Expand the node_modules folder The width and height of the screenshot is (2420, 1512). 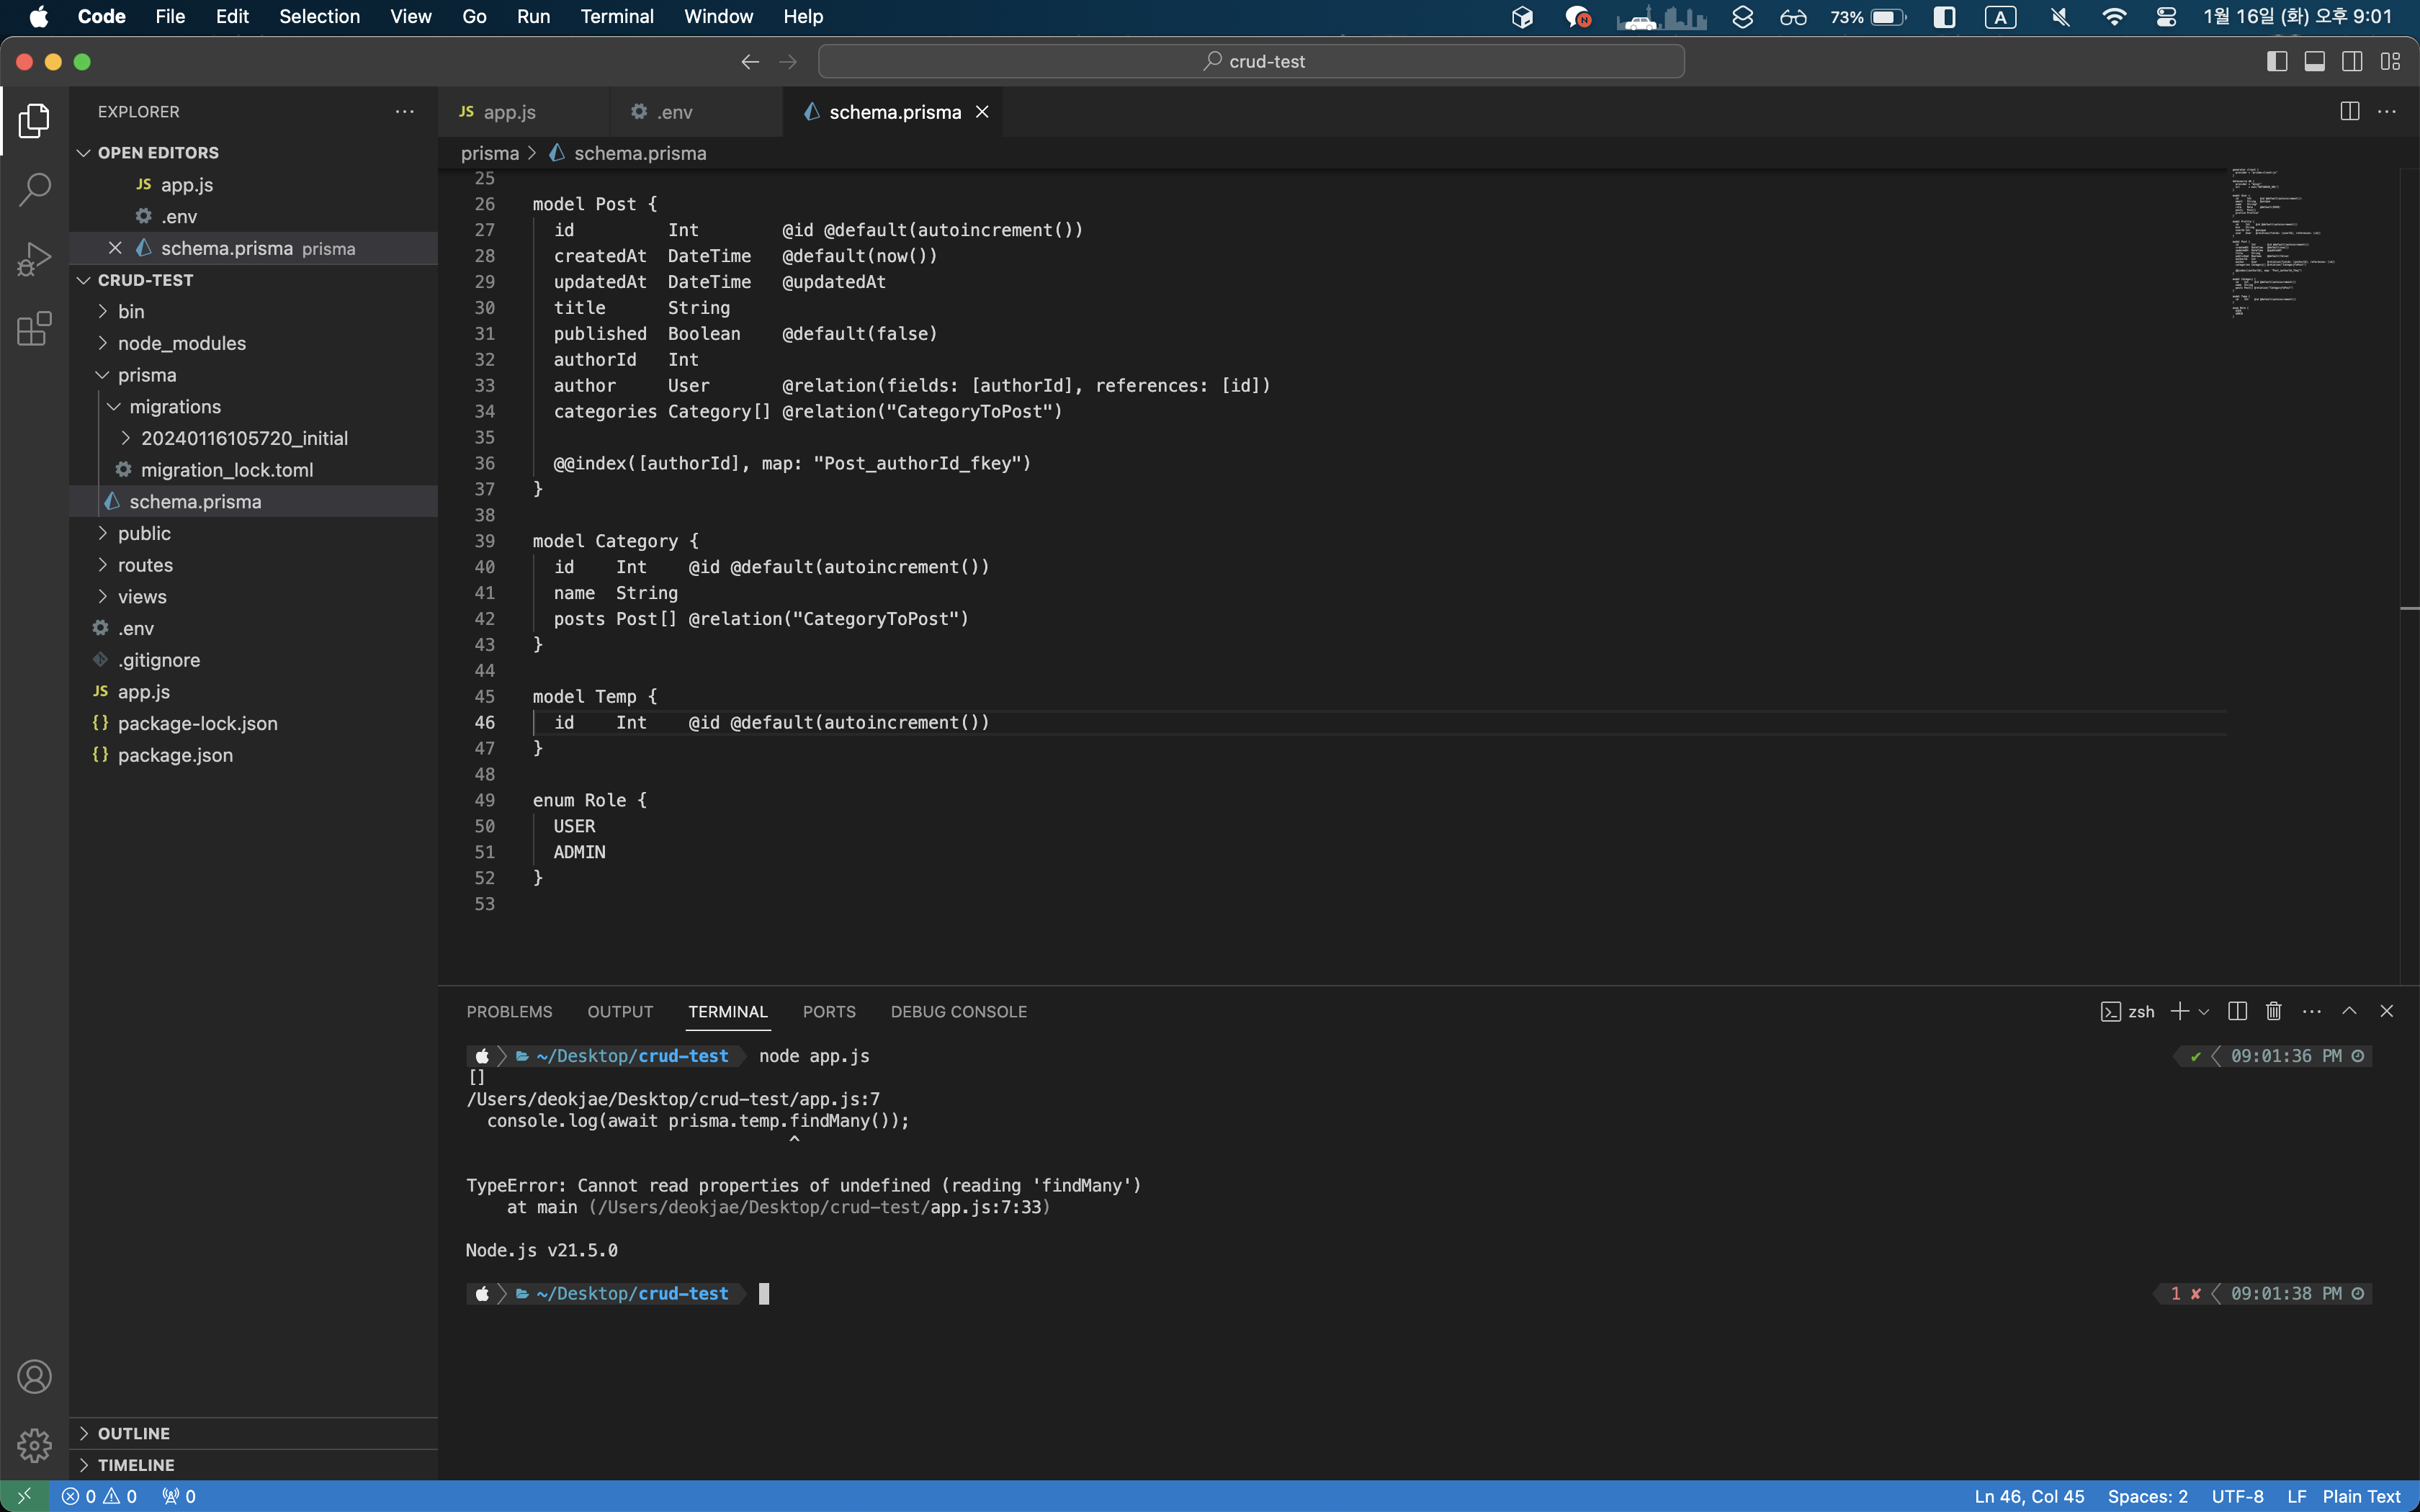coord(181,343)
